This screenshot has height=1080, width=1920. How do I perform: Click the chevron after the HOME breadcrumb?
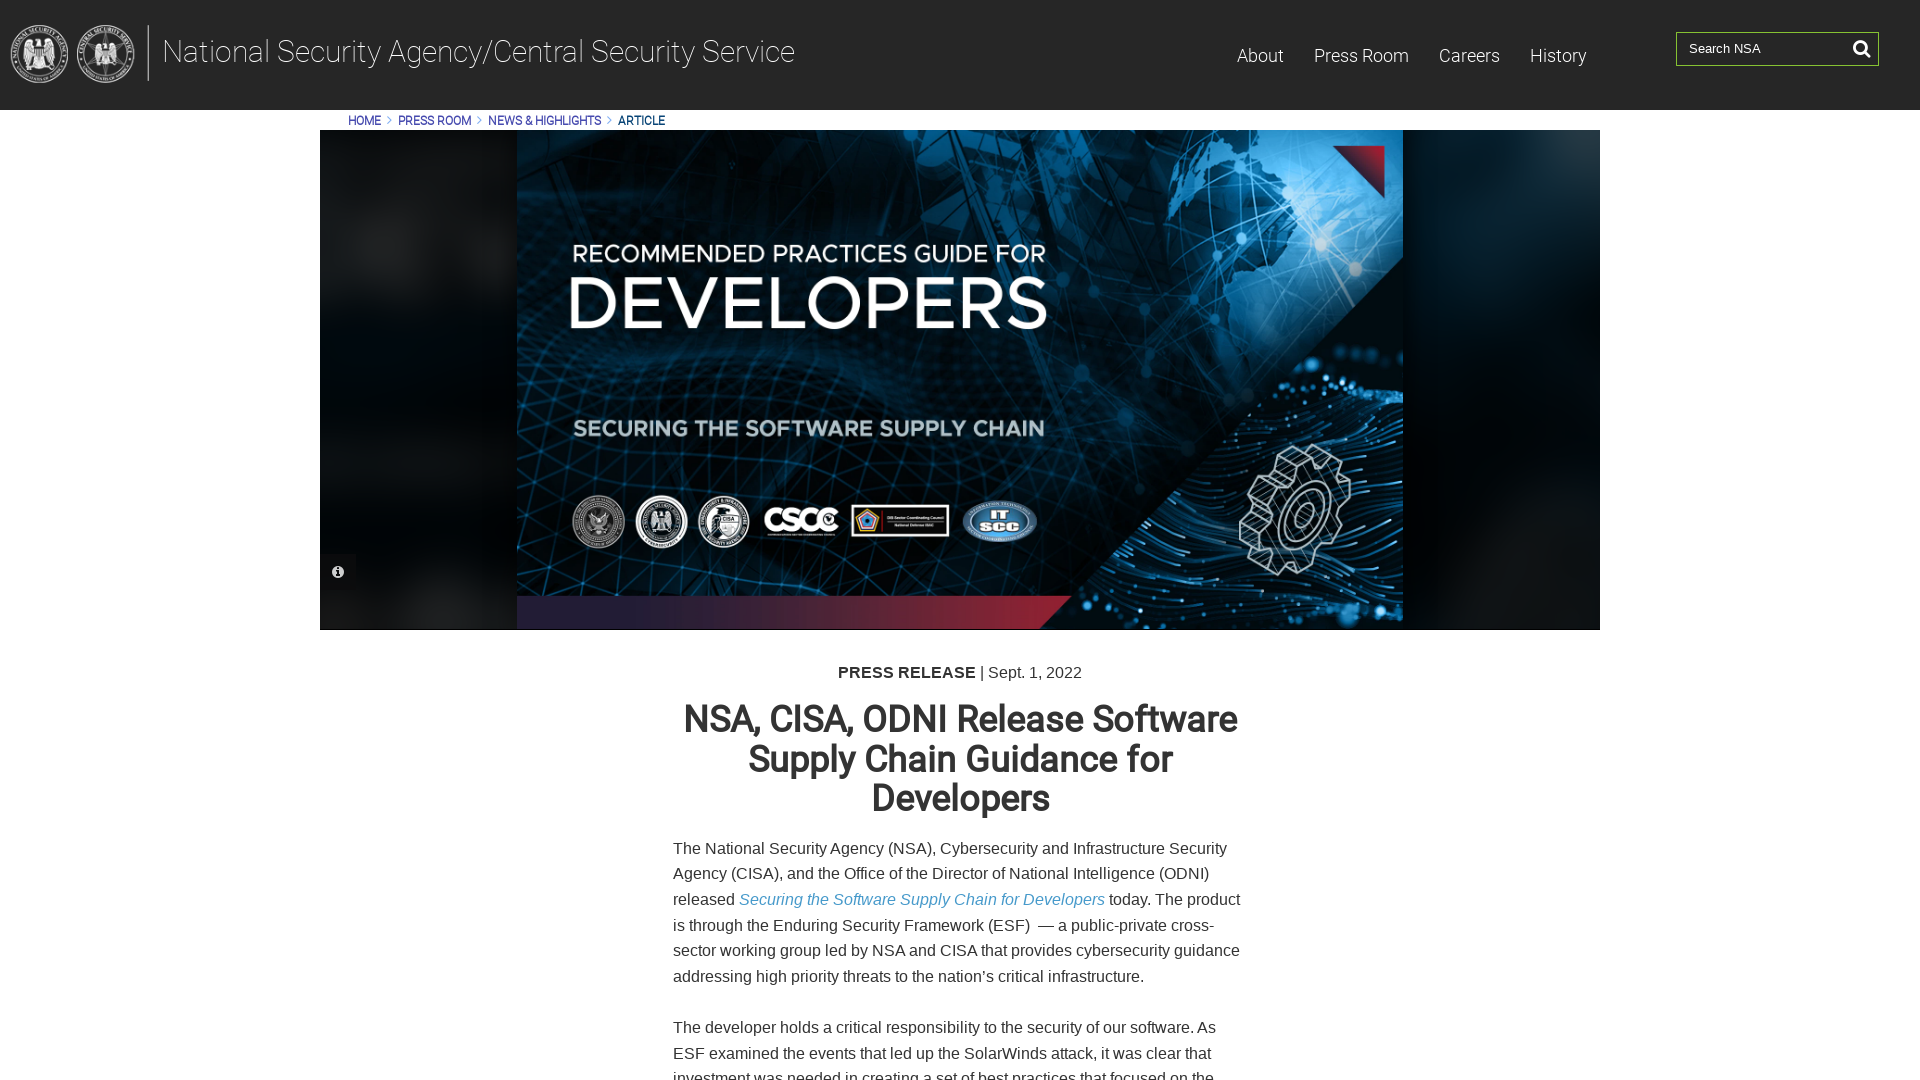(388, 120)
